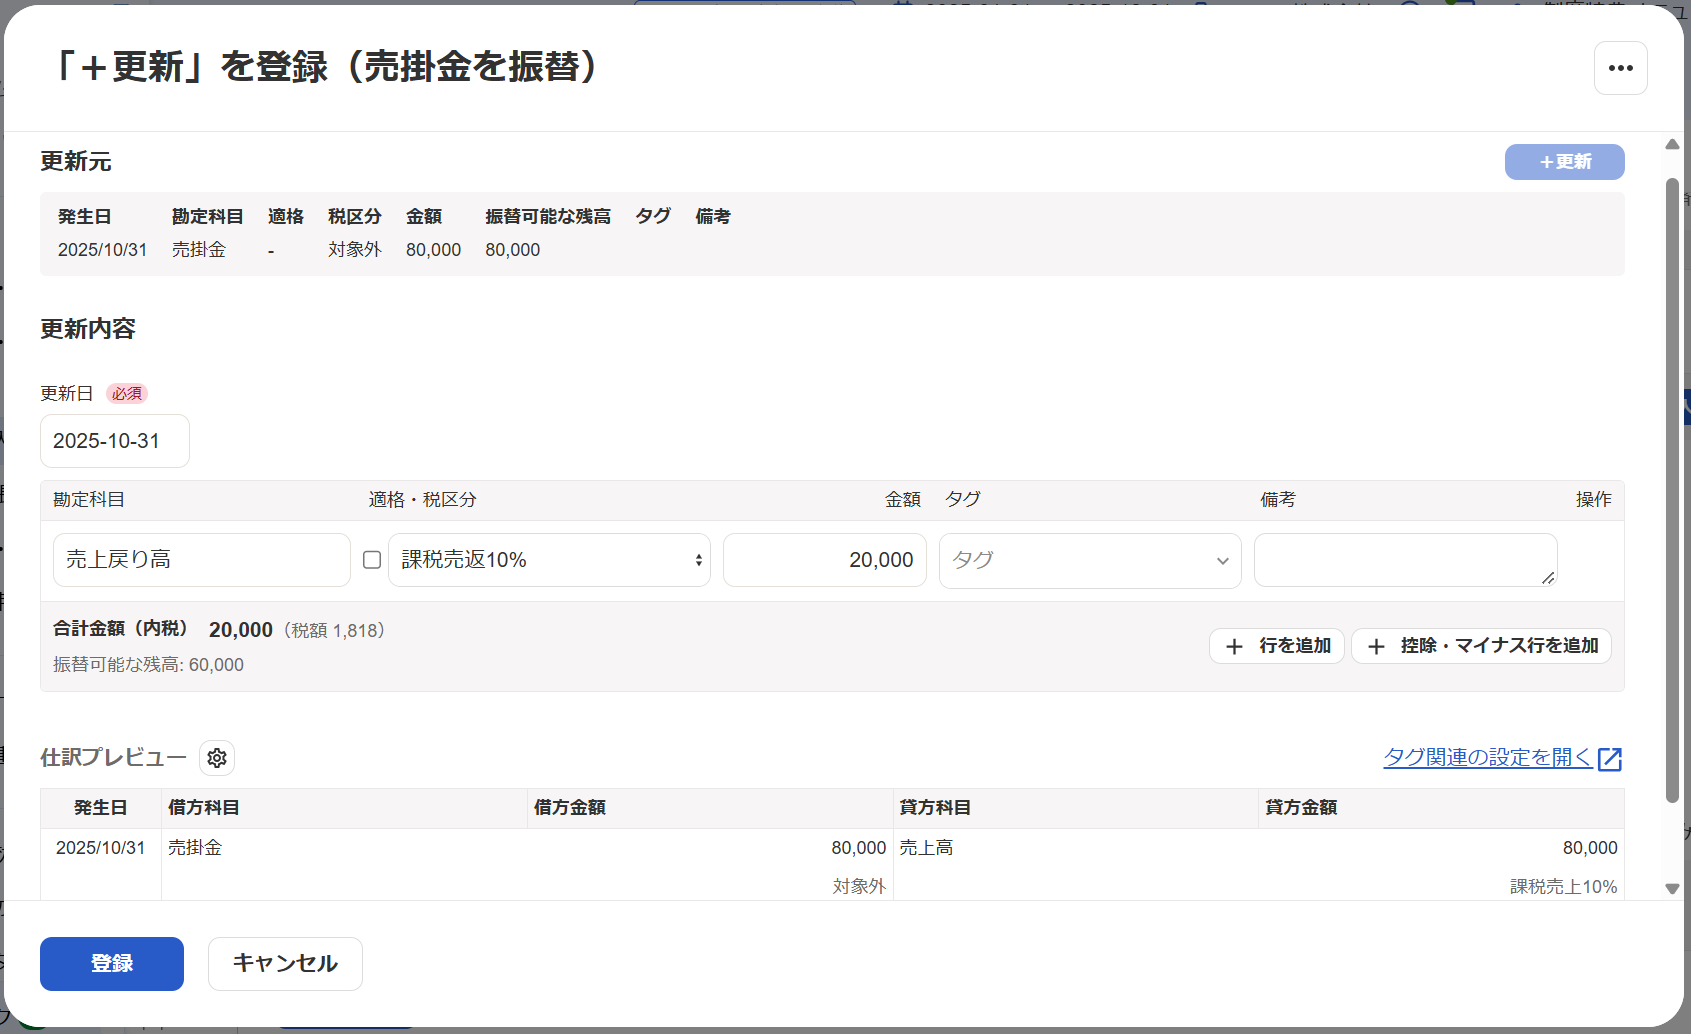1691x1034 pixels.
Task: Click the キャンセル button
Action: 285,964
